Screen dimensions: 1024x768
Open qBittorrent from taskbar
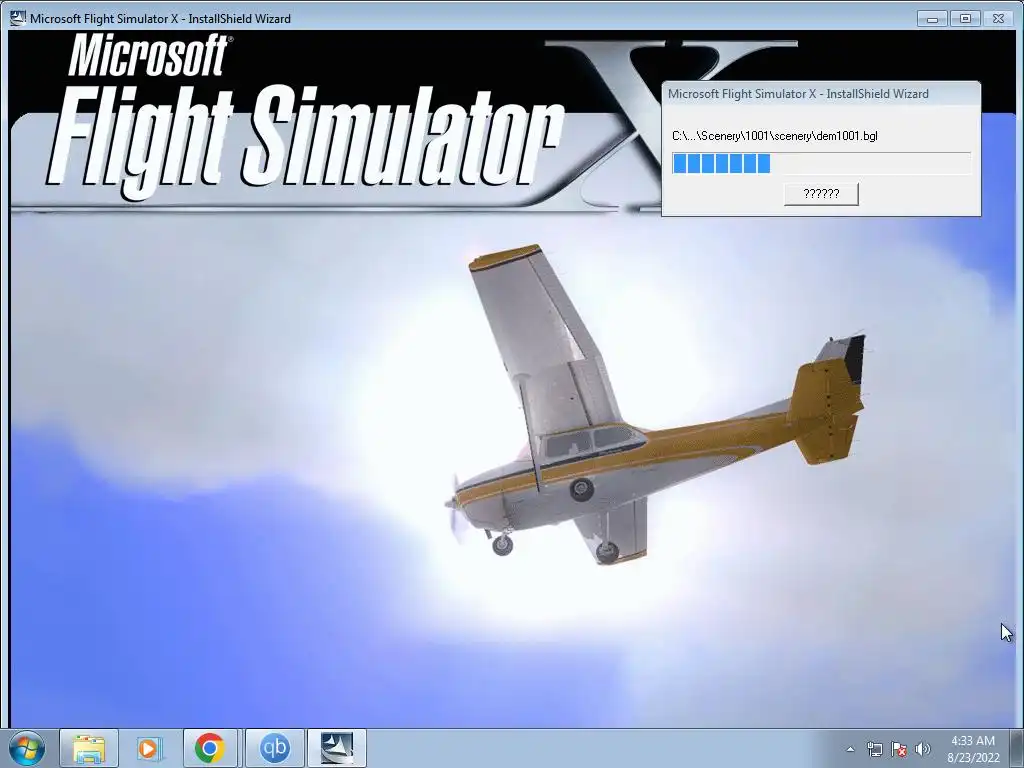click(275, 748)
